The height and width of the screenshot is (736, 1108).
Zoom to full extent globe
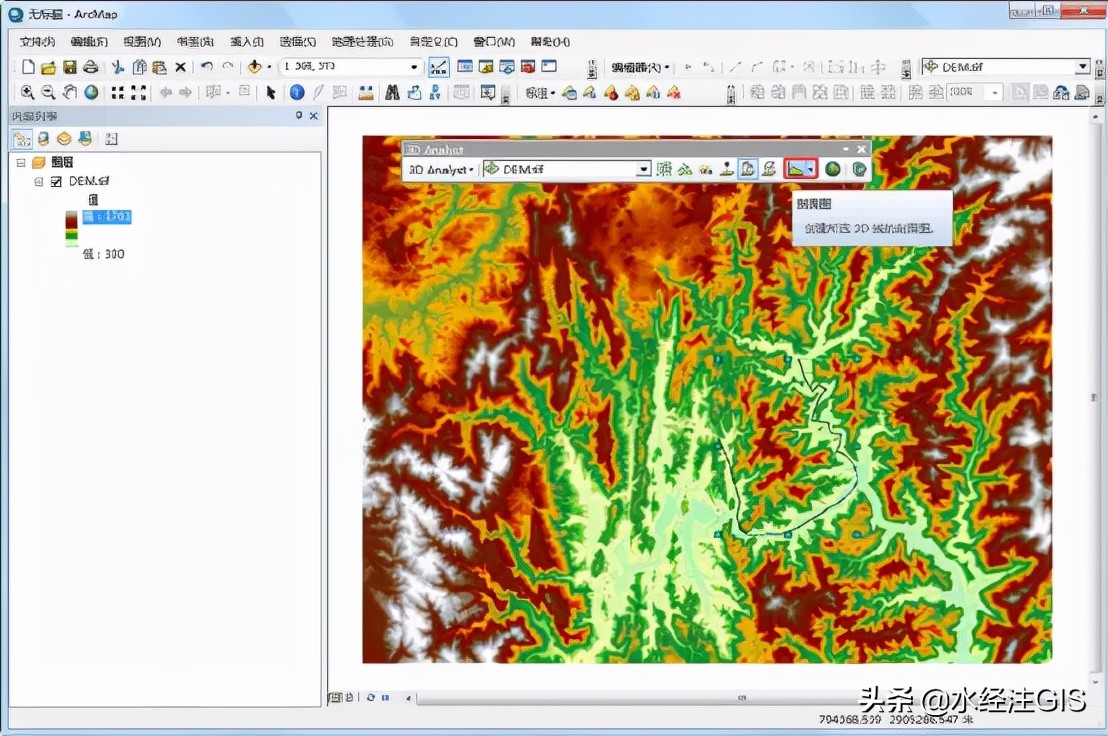pyautogui.click(x=91, y=93)
